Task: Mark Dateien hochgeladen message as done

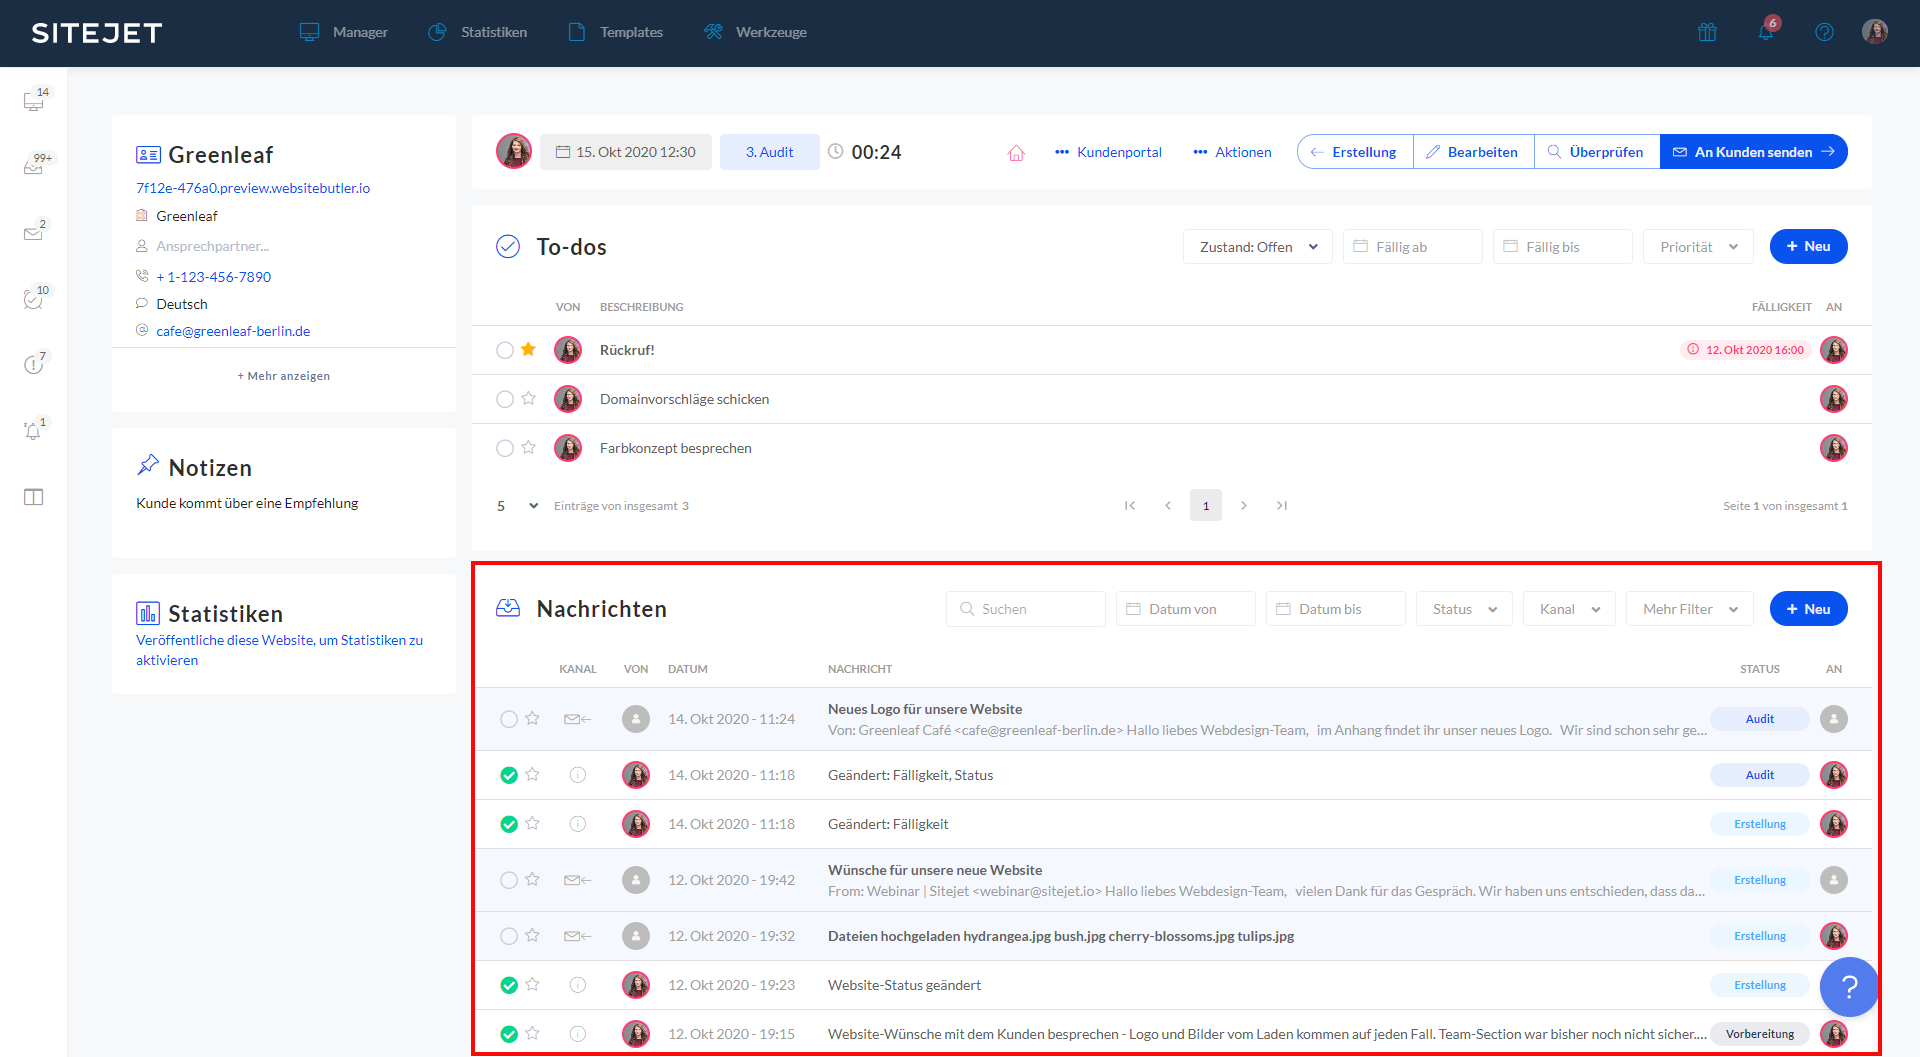Action: tap(509, 936)
